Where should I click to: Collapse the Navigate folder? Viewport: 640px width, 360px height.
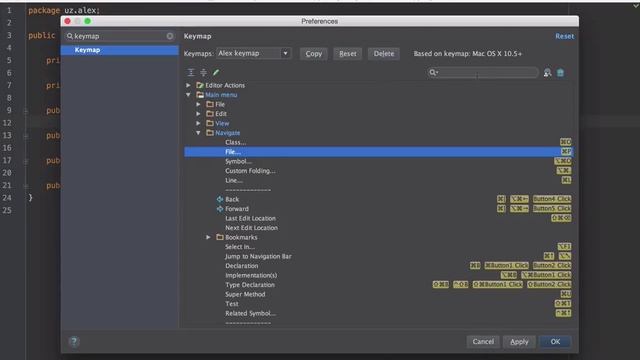[198, 133]
